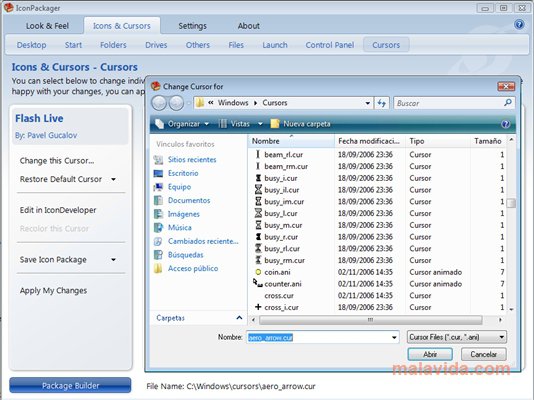Screen dimensions: 534x400
Task: Select the Sitios recientes icon
Action: point(158,160)
